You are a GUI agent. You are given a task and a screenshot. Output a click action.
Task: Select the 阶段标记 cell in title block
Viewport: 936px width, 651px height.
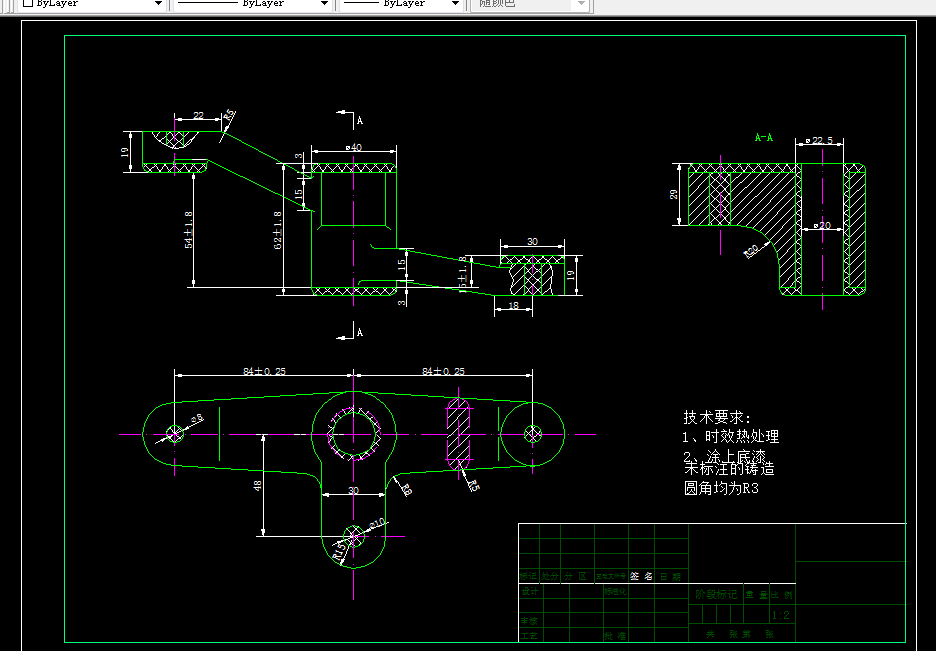tap(716, 594)
